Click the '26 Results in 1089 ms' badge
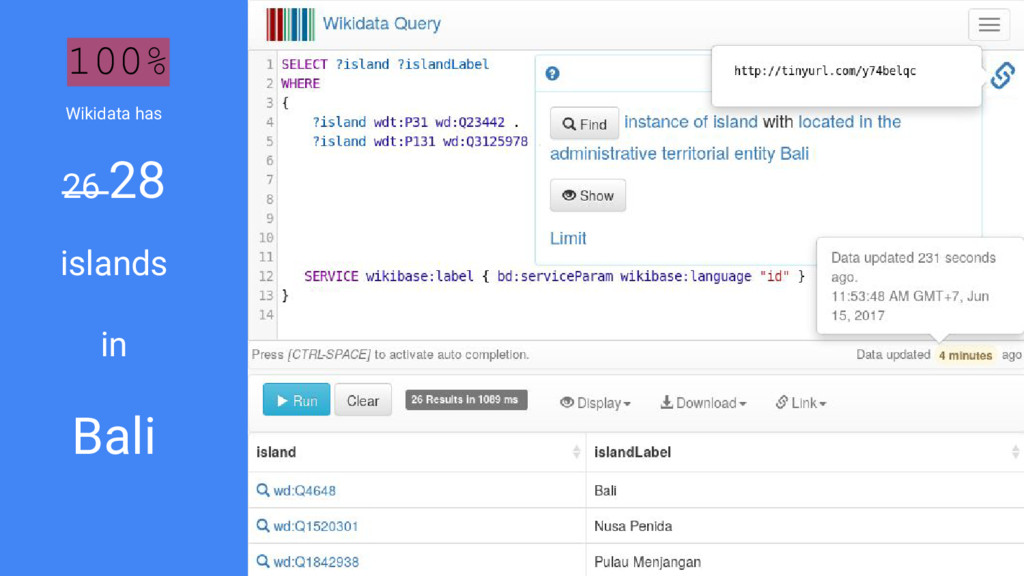Viewport: 1024px width, 576px height. (x=466, y=400)
